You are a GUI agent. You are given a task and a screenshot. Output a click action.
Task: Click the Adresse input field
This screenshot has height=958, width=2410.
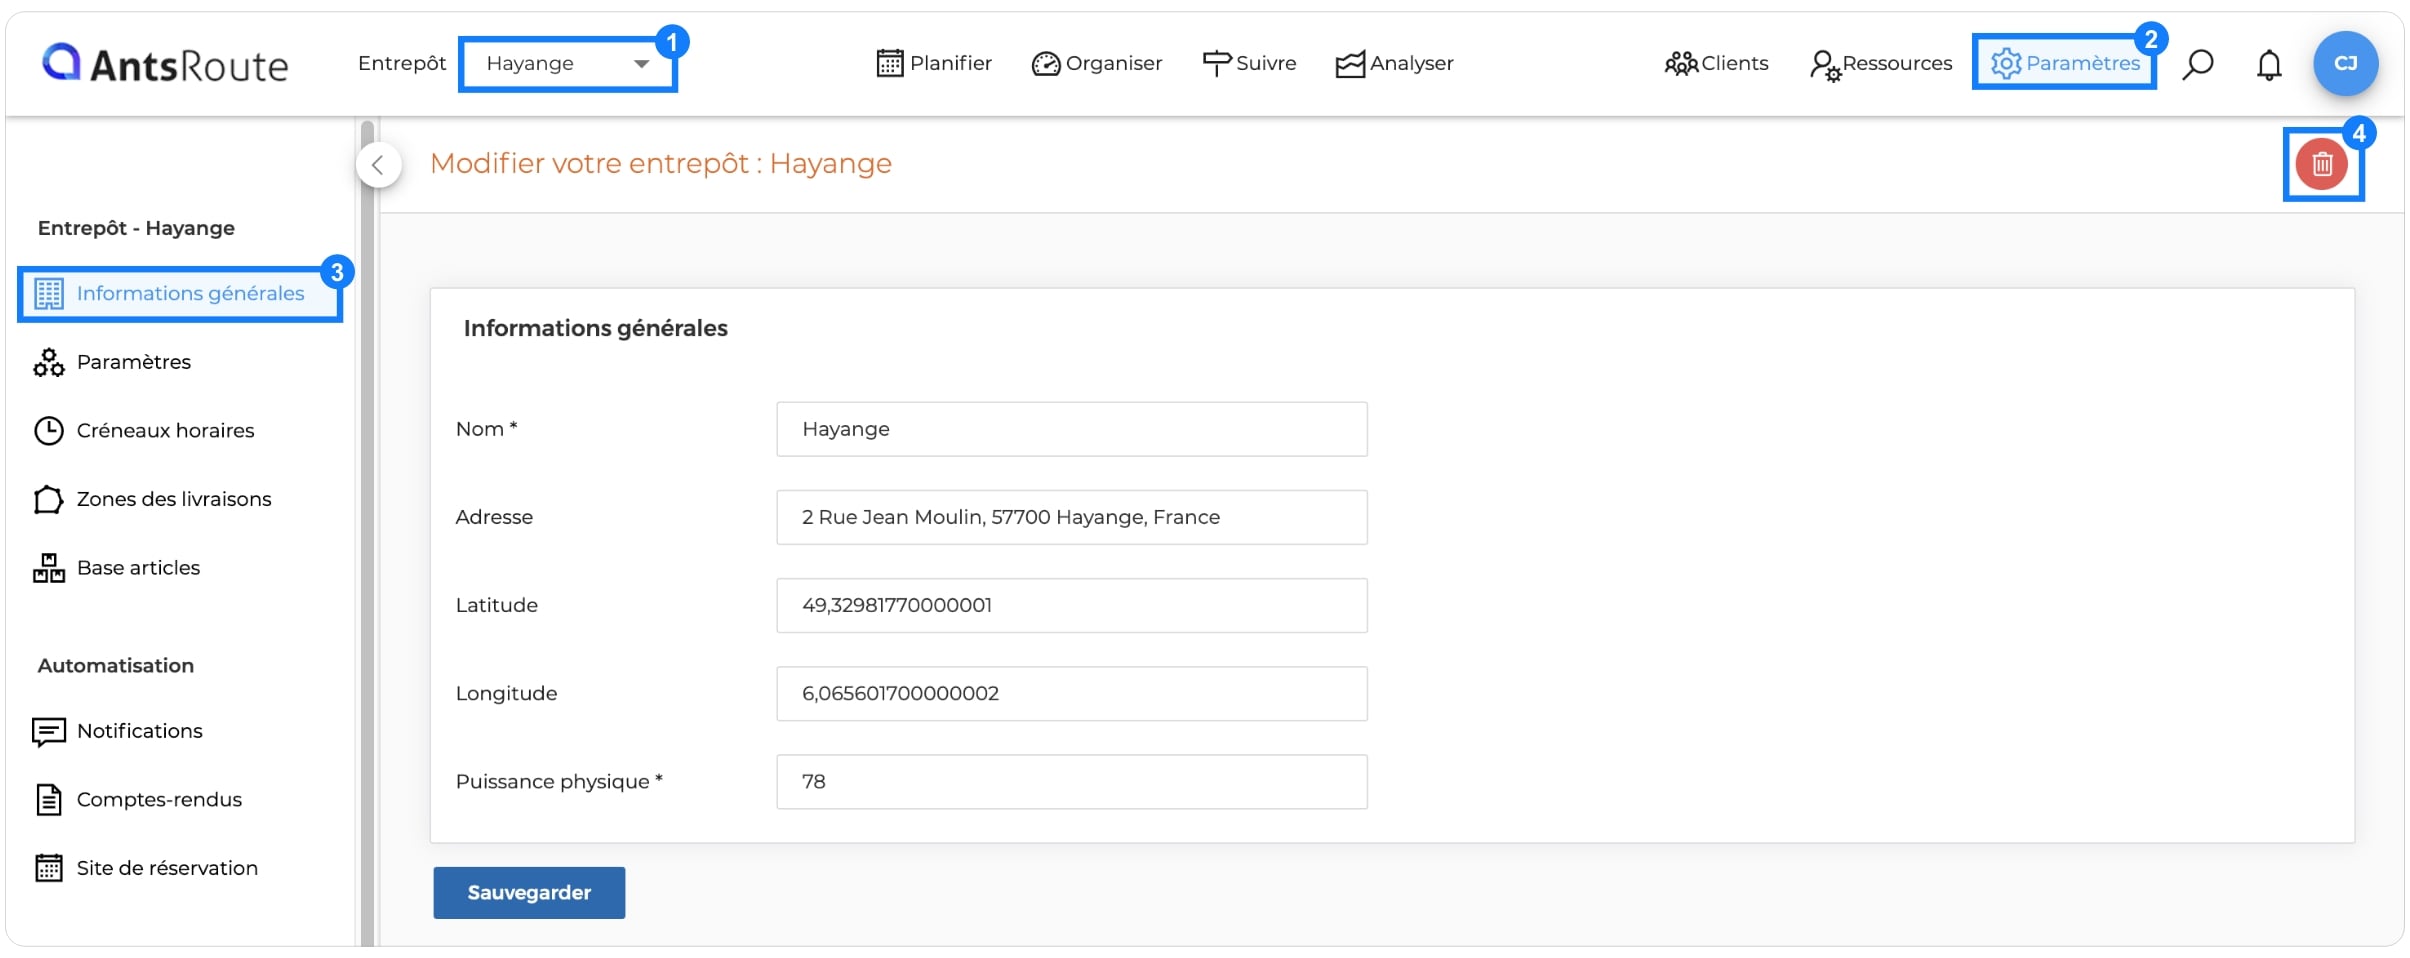click(1071, 517)
